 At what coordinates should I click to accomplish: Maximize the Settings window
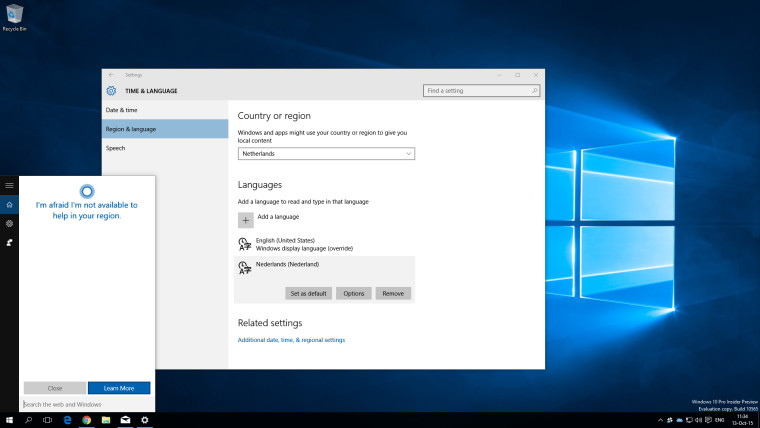click(x=518, y=75)
